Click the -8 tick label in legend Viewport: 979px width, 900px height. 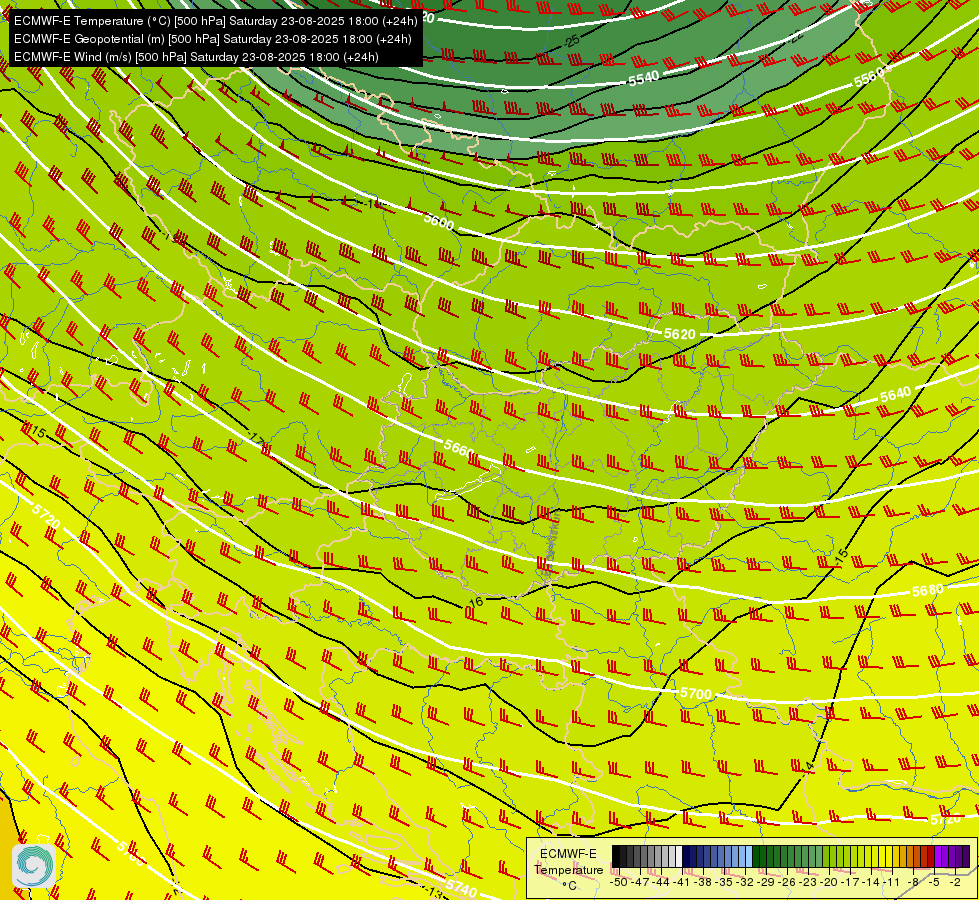(913, 882)
